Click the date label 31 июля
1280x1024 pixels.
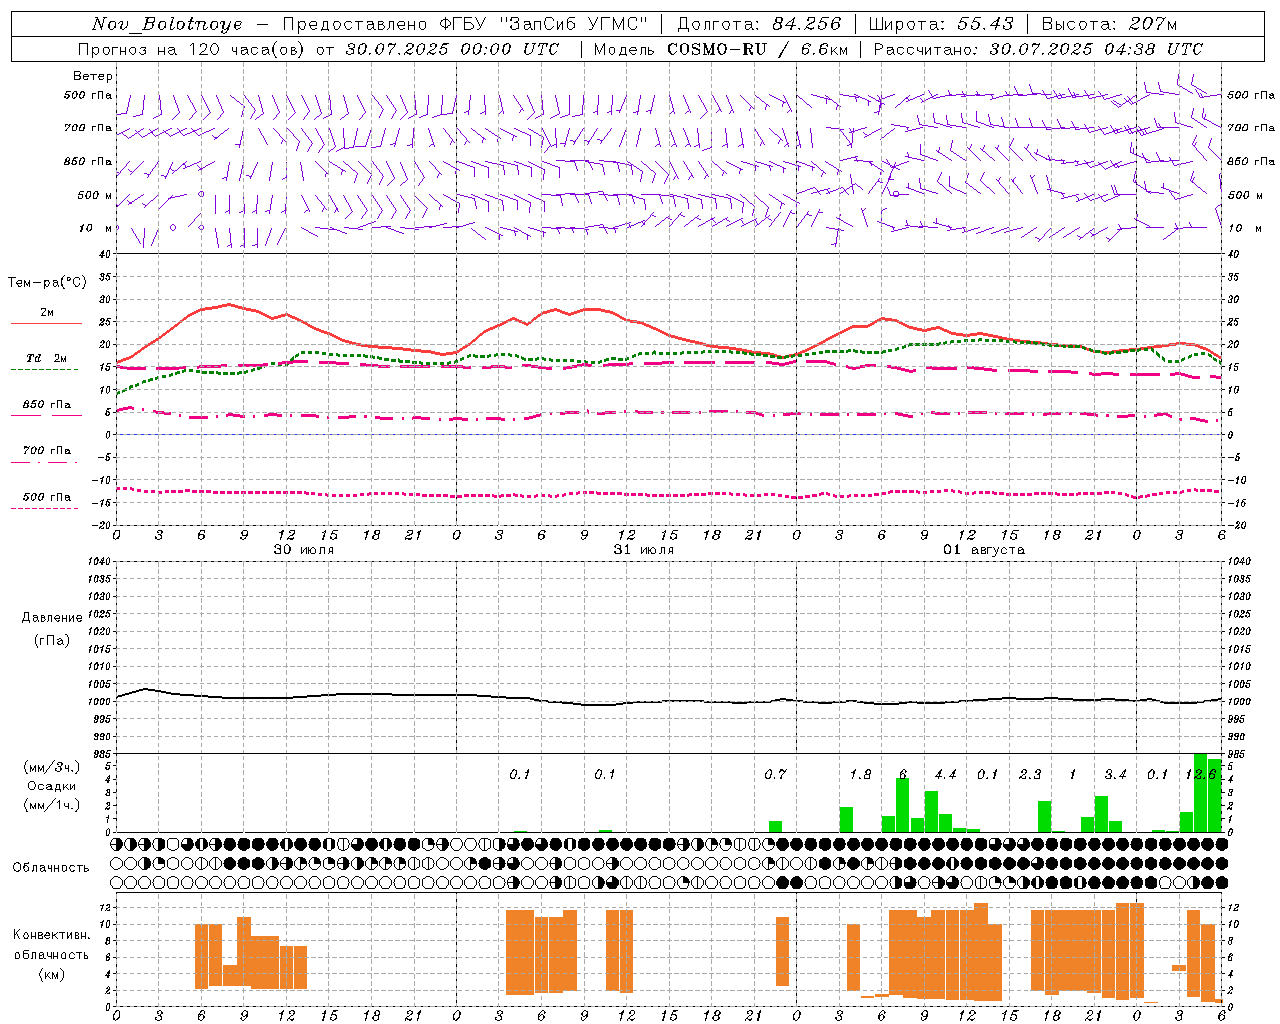pos(644,550)
